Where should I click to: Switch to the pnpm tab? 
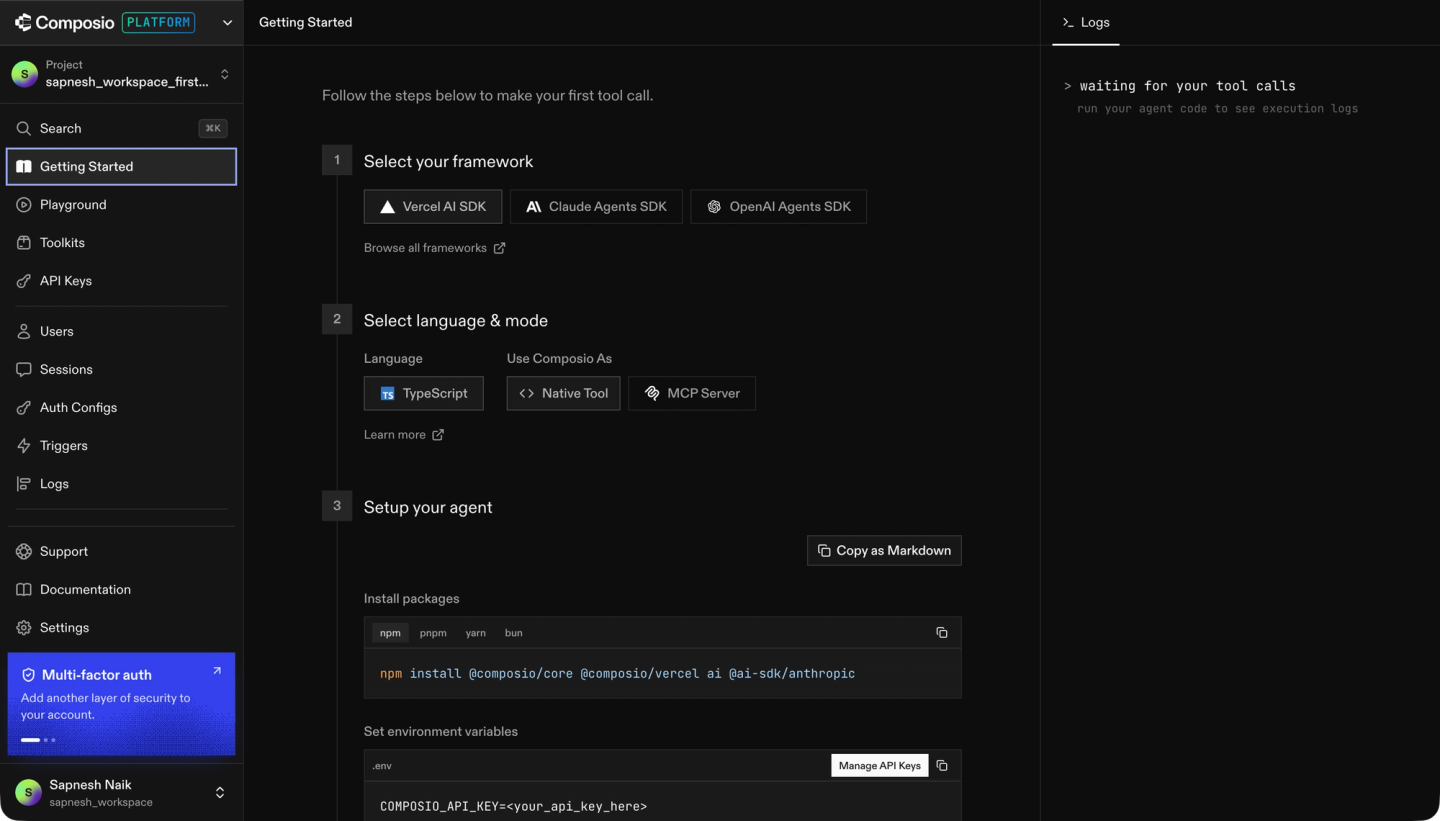(433, 633)
